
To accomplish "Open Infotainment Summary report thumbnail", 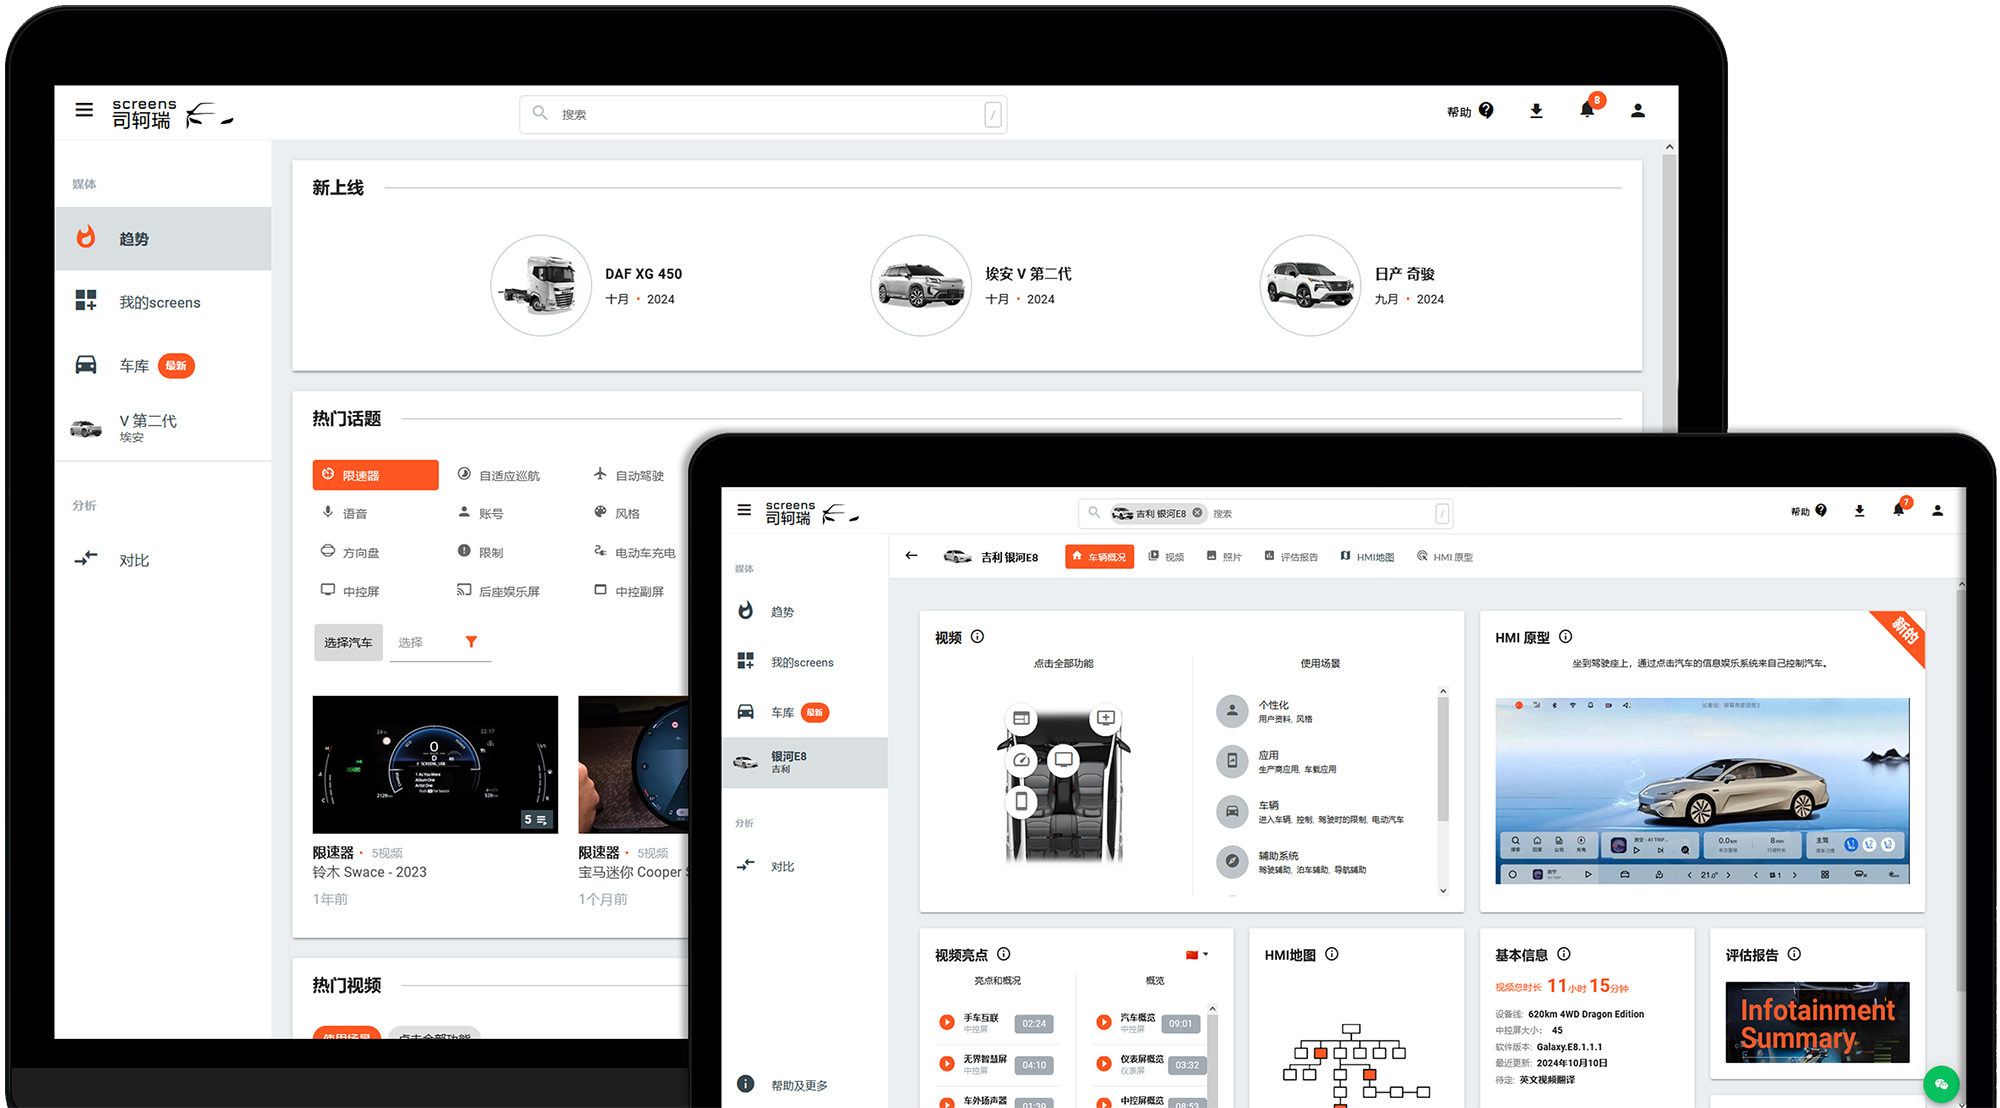I will [x=1817, y=1022].
